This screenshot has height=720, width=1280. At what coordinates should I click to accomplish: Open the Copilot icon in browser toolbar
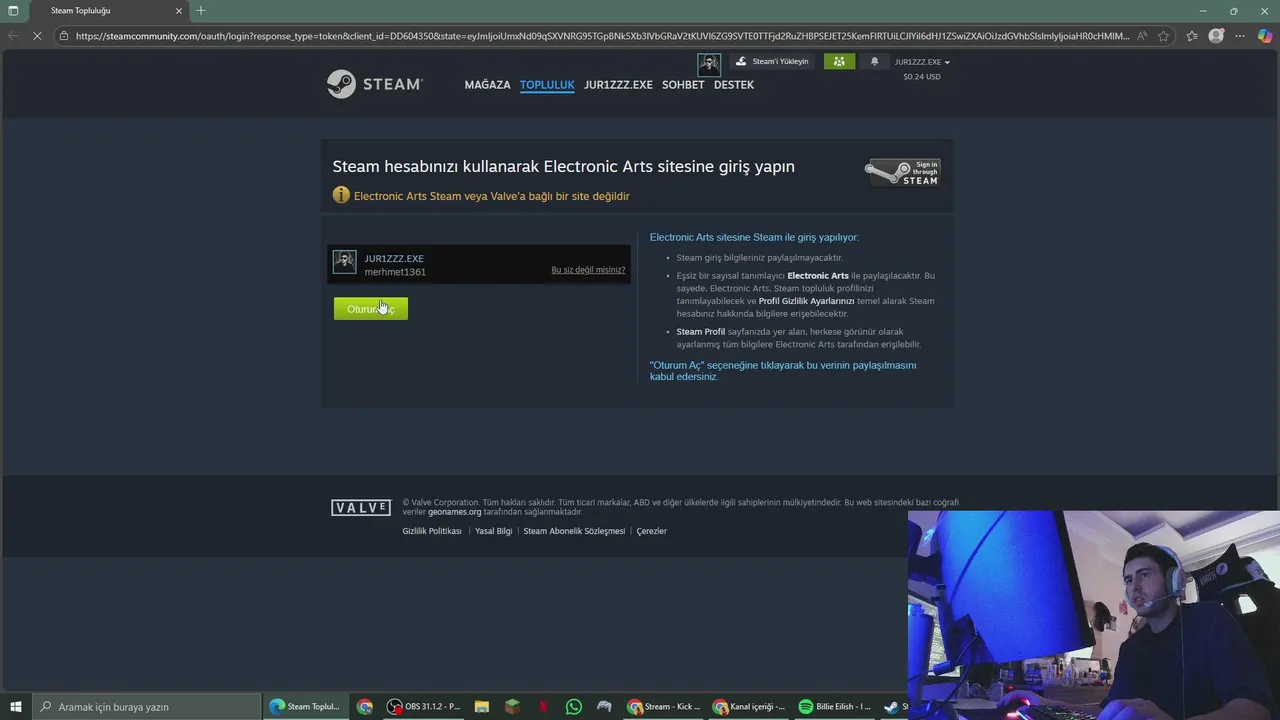(1265, 36)
